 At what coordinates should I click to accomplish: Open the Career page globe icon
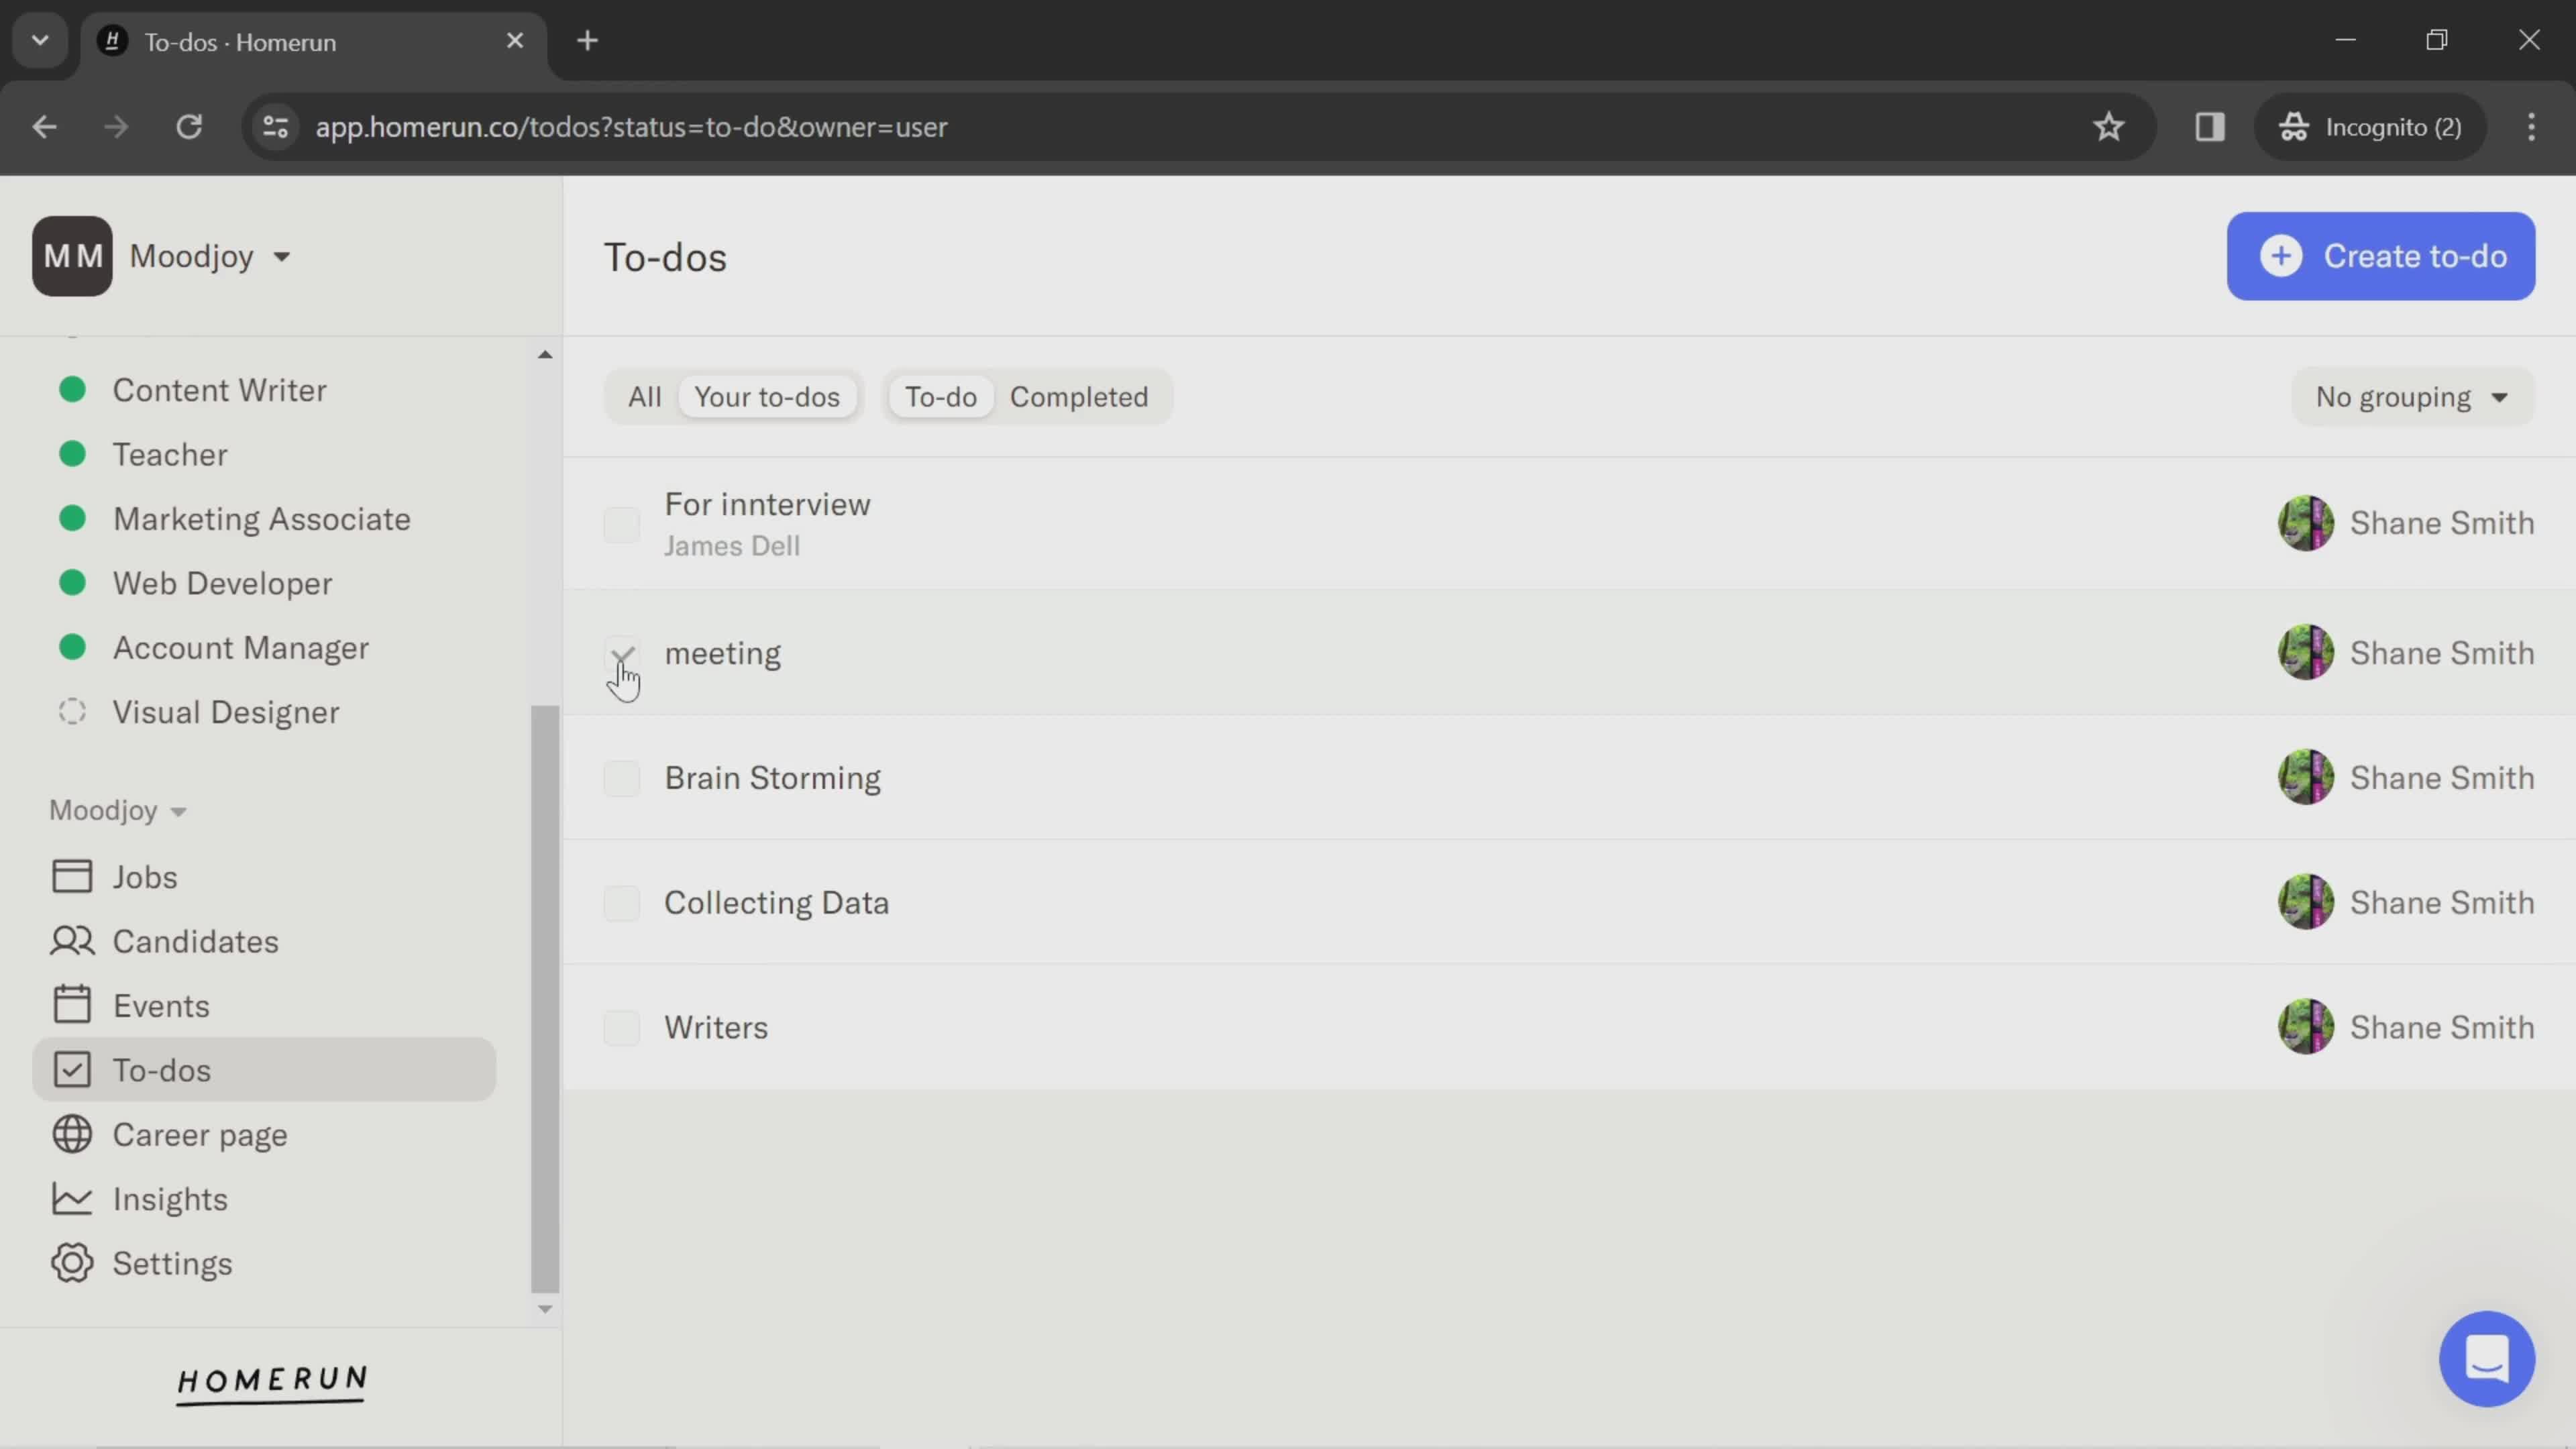[x=72, y=1134]
